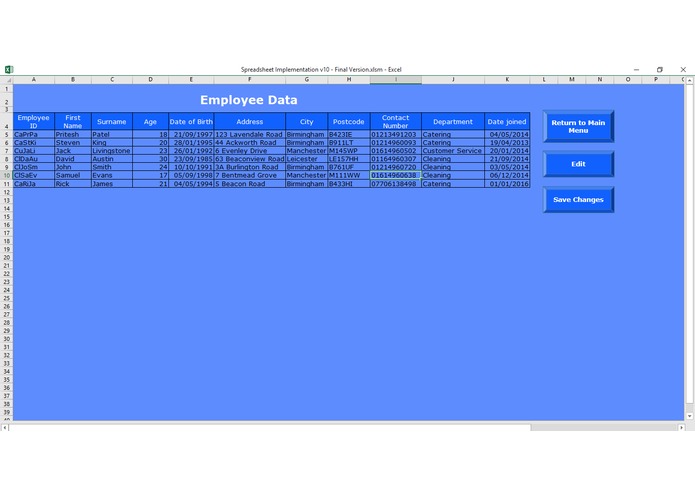Click the Save Changes button

[x=578, y=200]
